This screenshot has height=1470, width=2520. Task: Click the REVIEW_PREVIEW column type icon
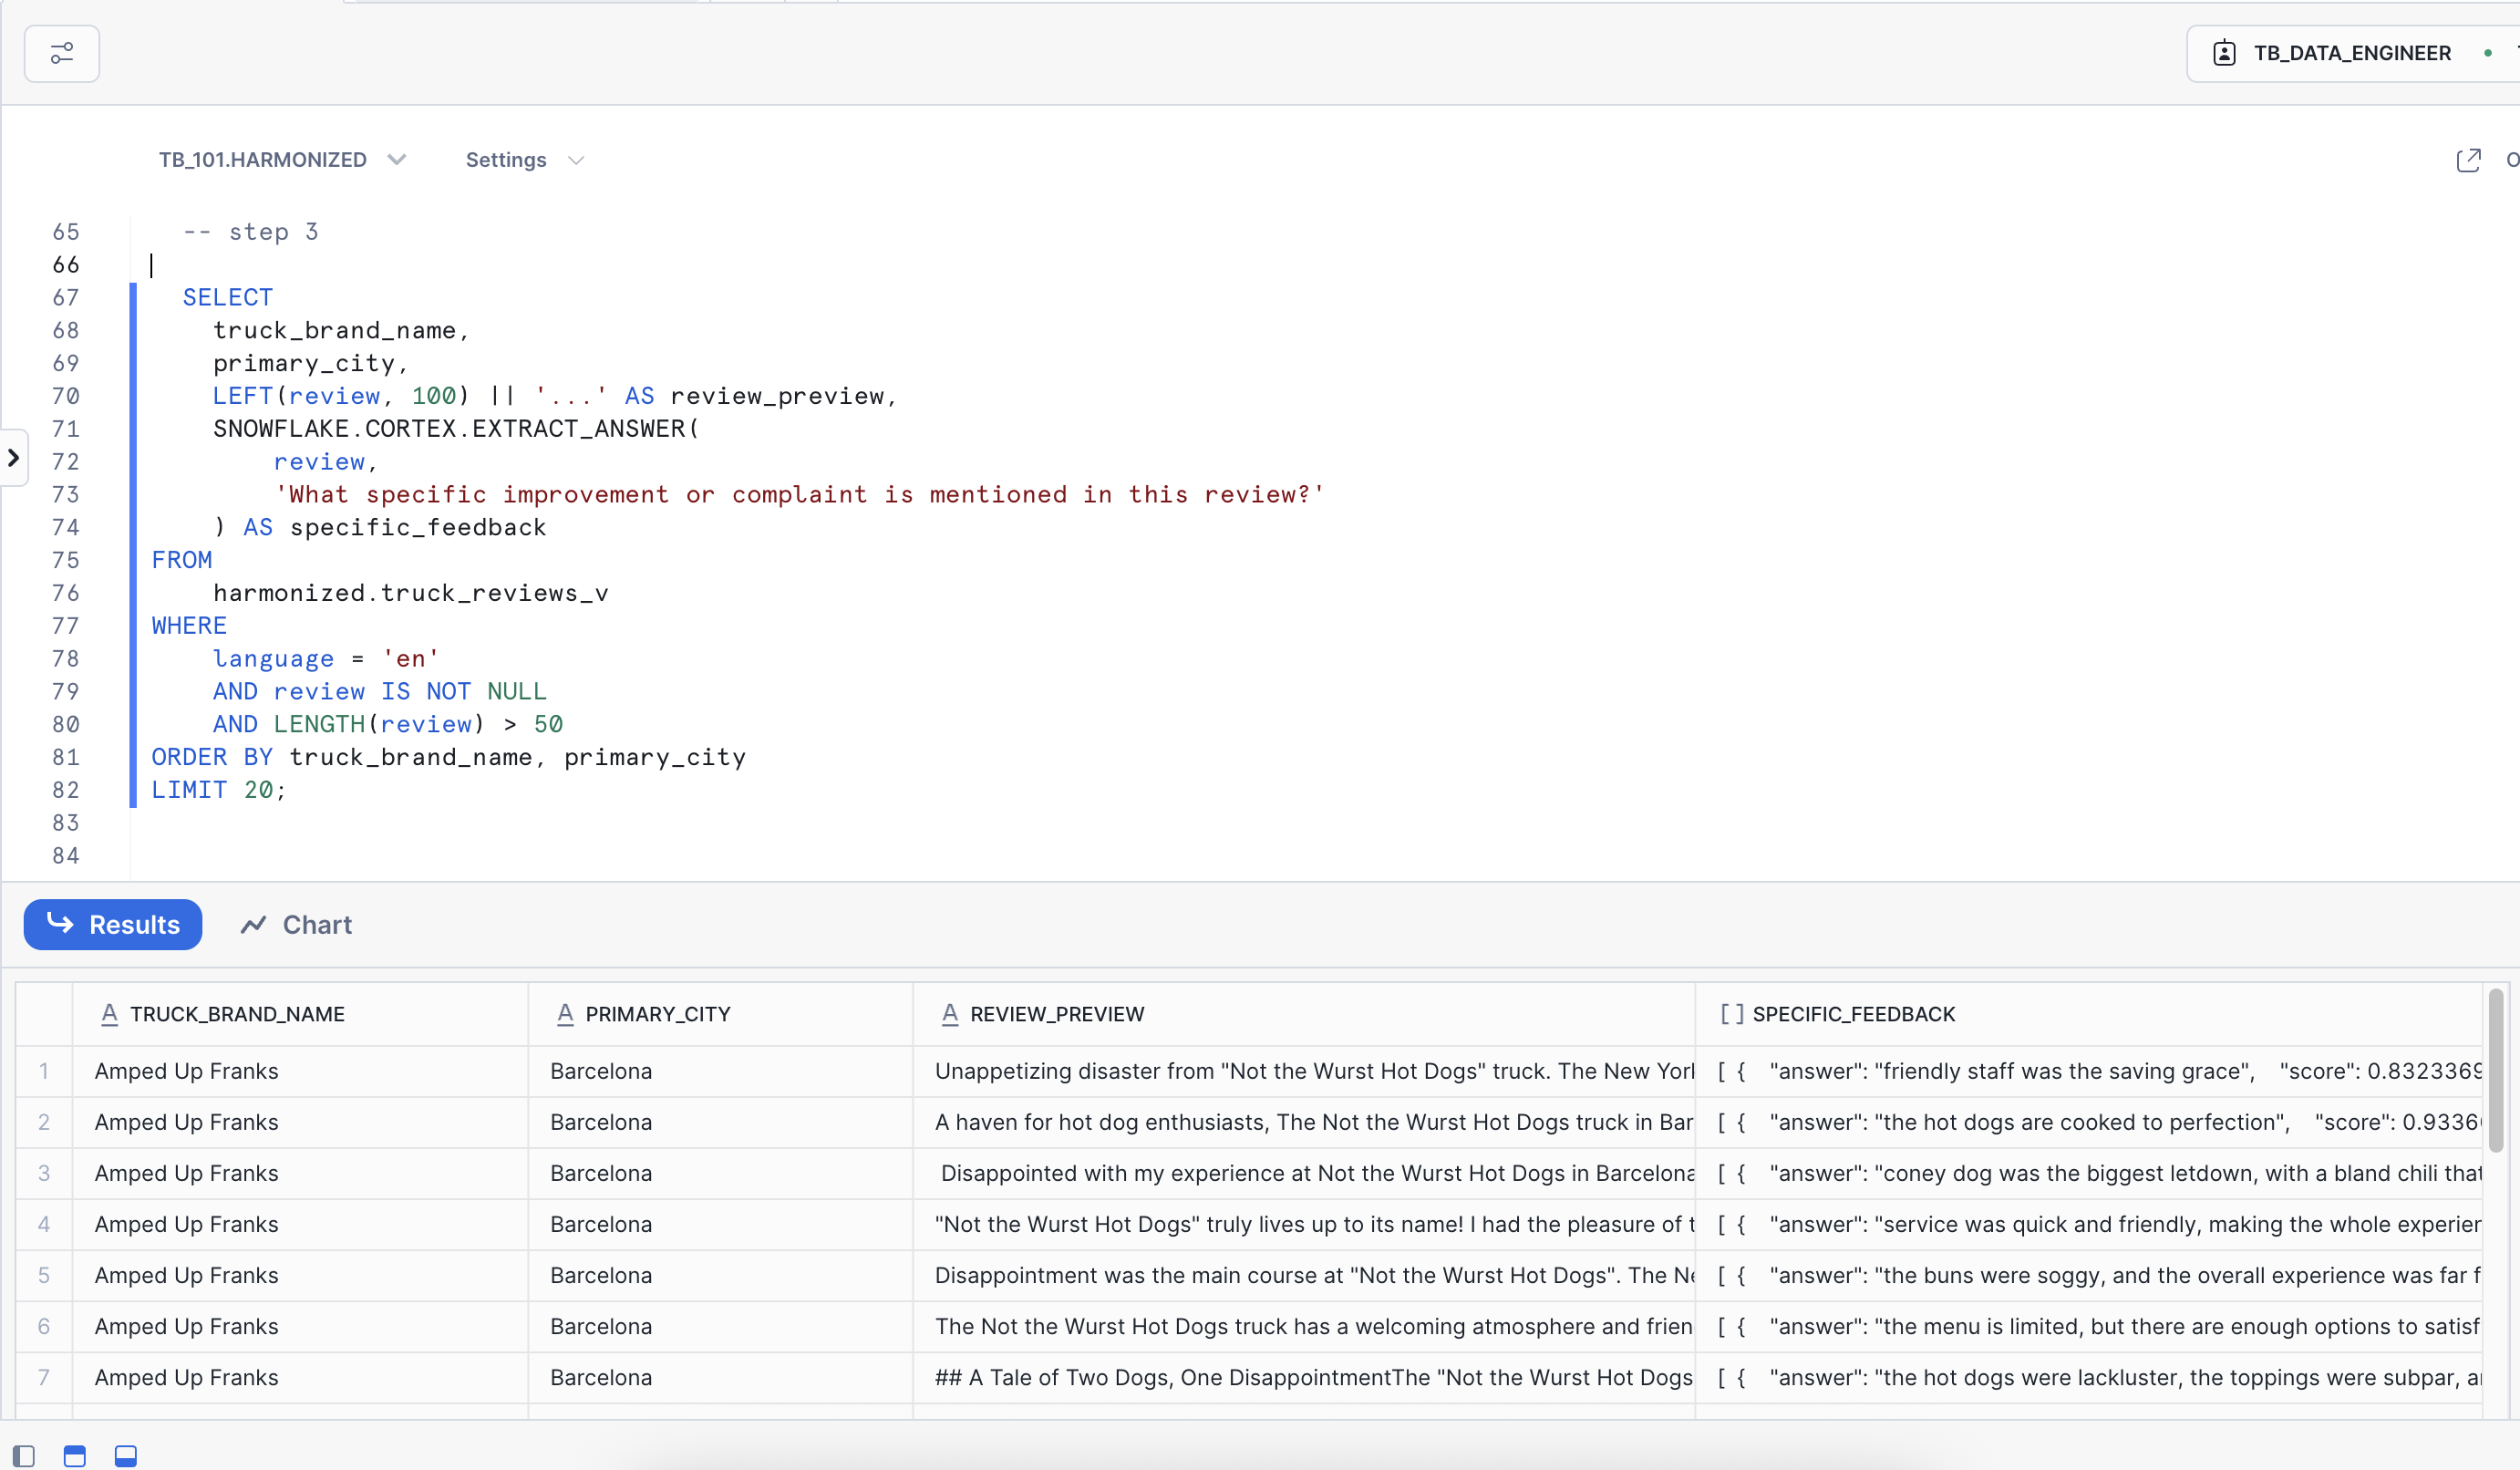[949, 1014]
